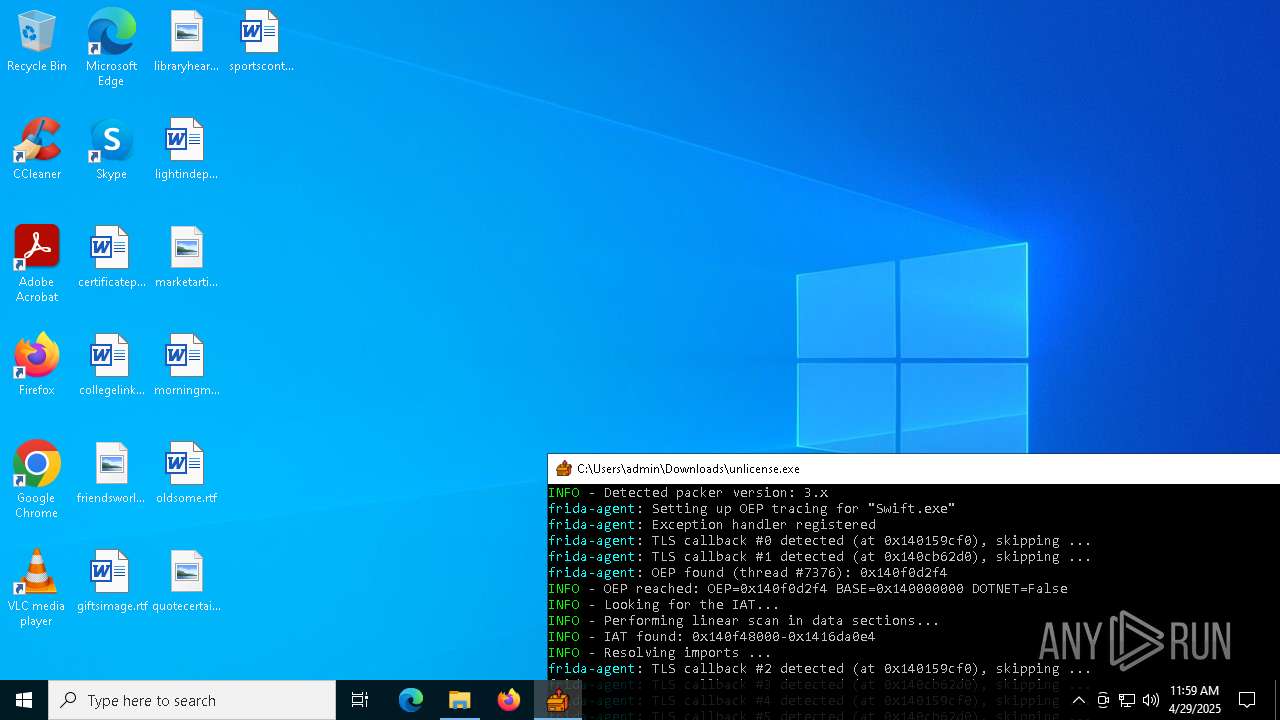Open the Windows Start menu
Screen dimensions: 1280x720
pyautogui.click(x=24, y=700)
